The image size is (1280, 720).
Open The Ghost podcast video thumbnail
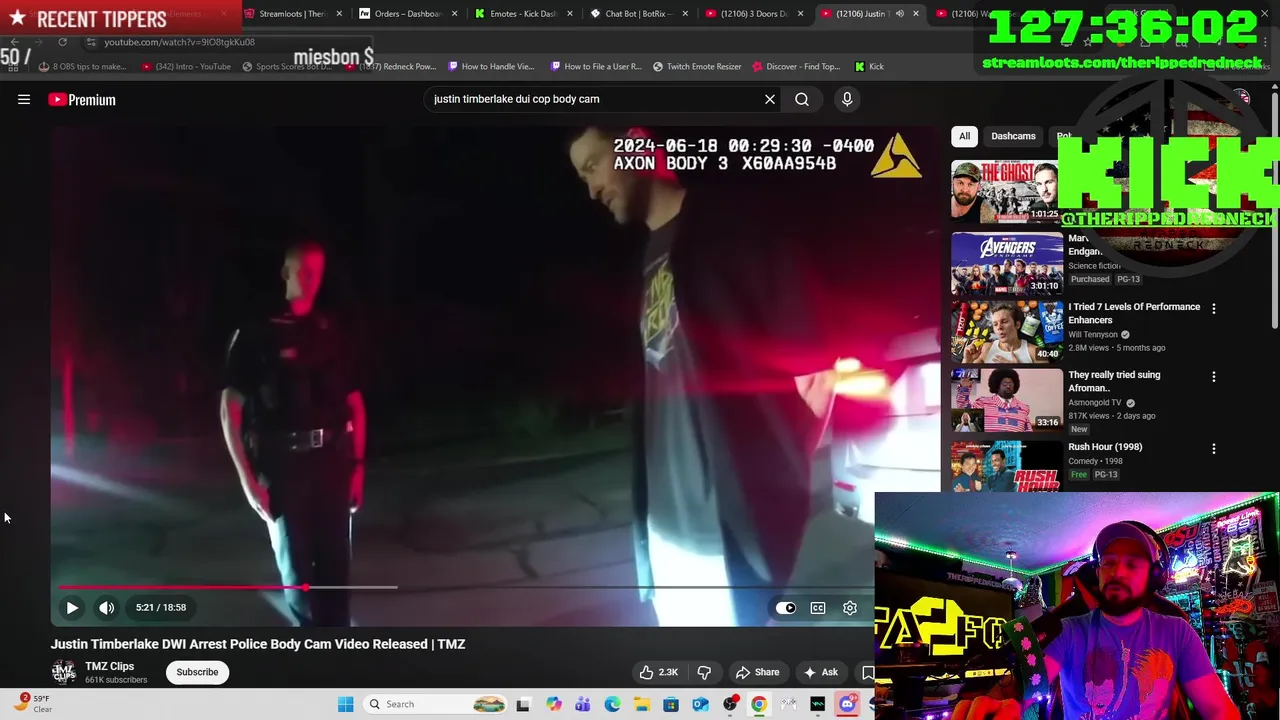pyautogui.click(x=1006, y=191)
